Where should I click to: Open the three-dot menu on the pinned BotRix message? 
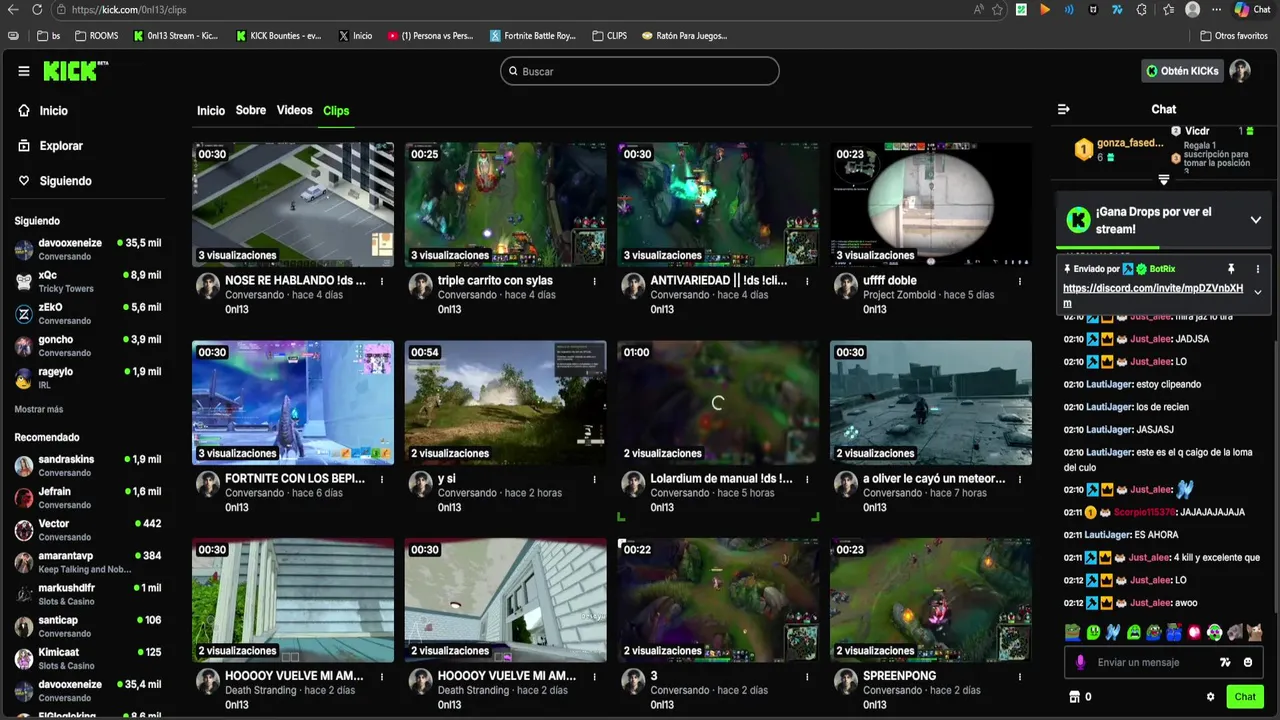1258,269
